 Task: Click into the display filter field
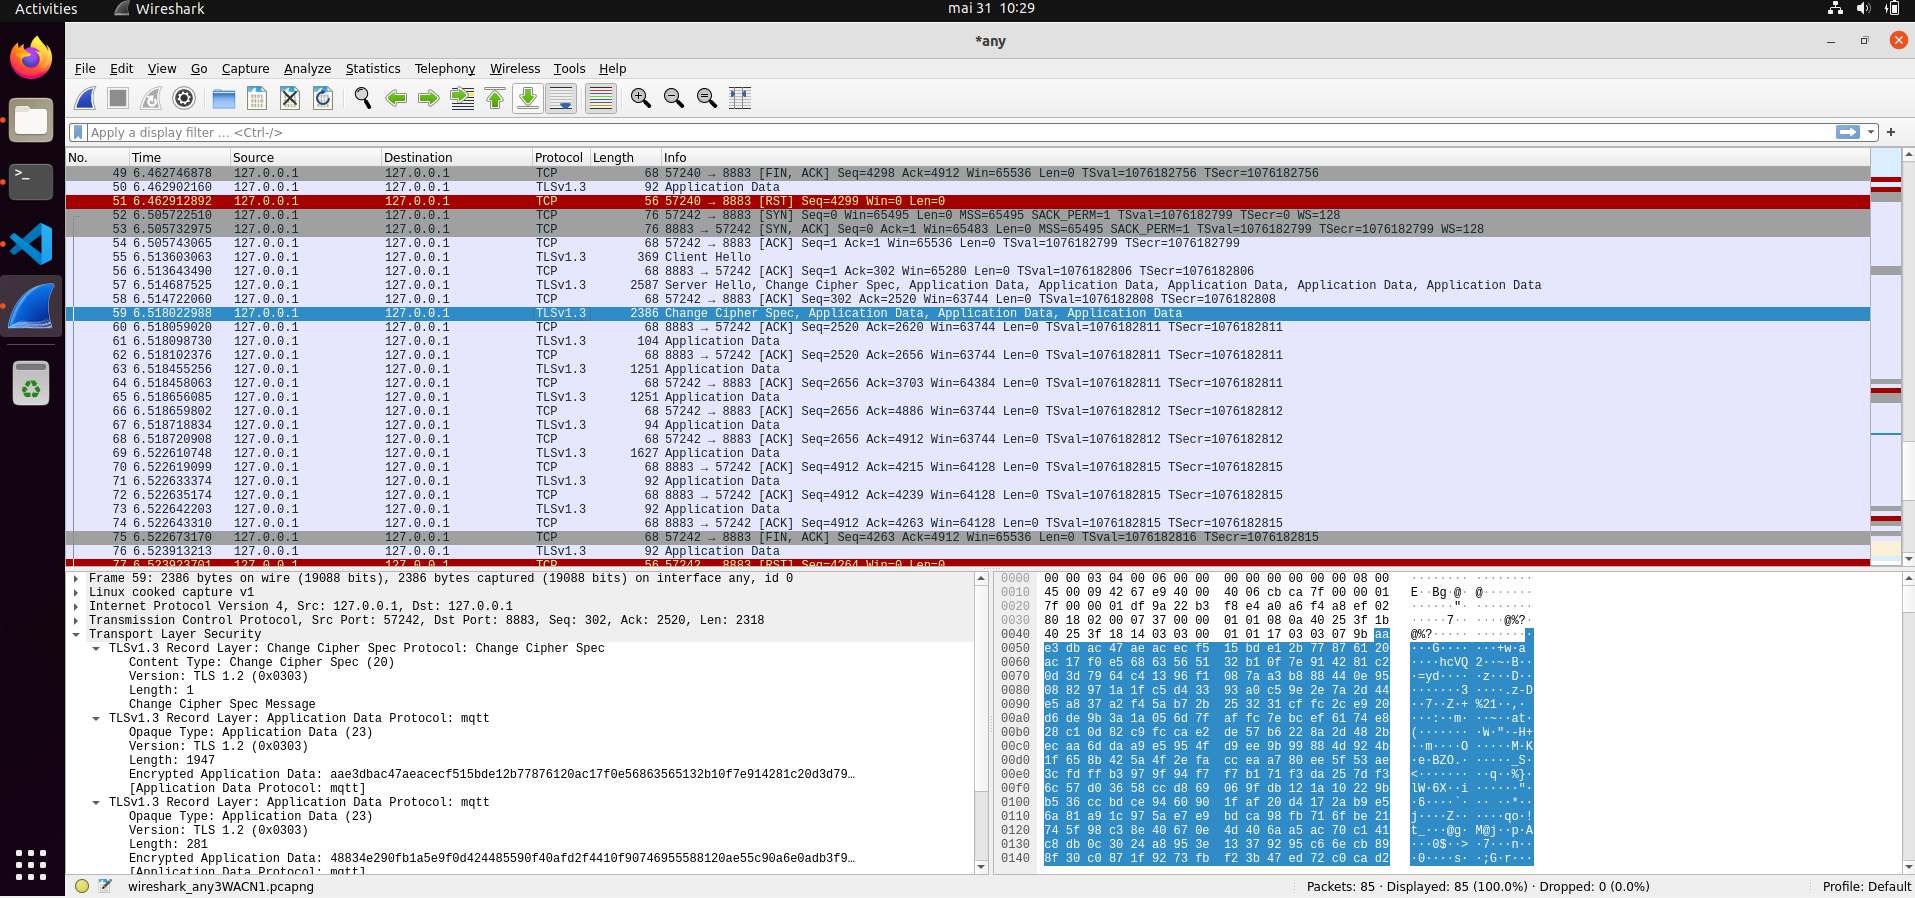click(x=960, y=132)
